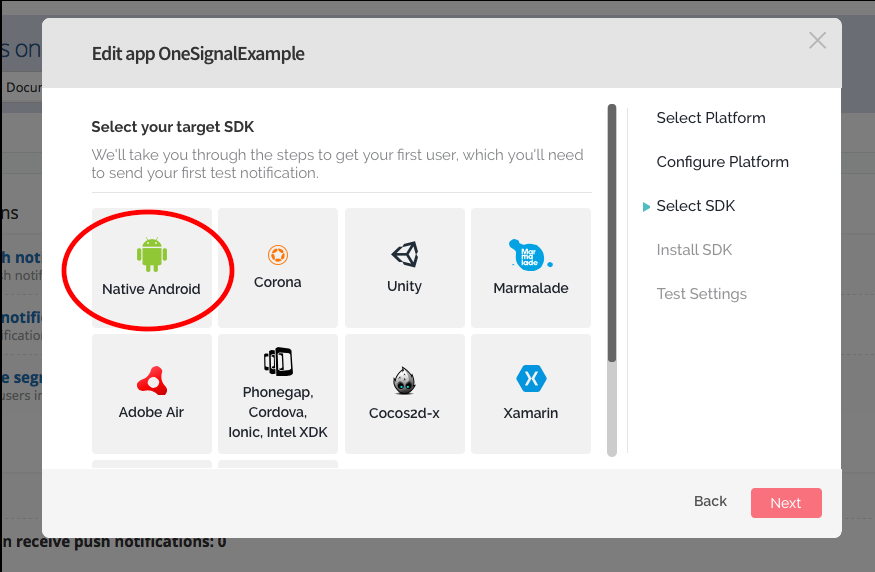Go to Configure Platform step
Screen dimensions: 875x572
click(722, 162)
